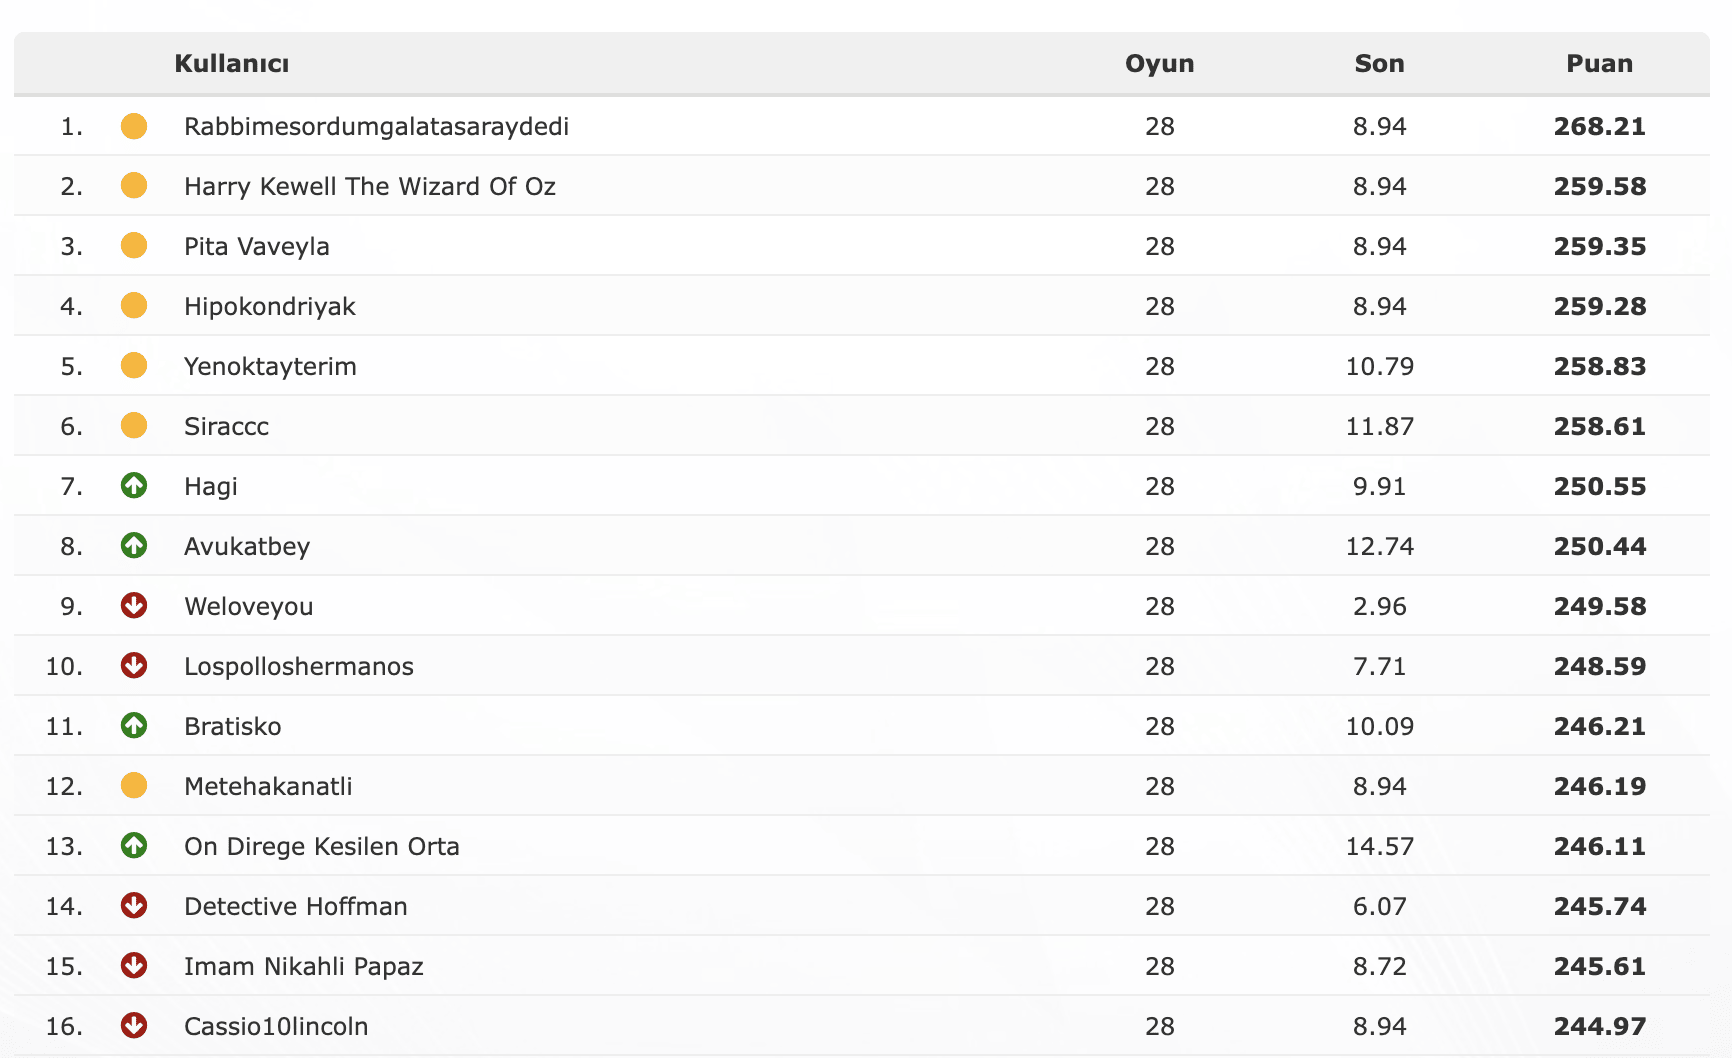Screen dimensions: 1732x1058
Task: Click the red down arrow beside Weloveyou
Action: (x=134, y=606)
